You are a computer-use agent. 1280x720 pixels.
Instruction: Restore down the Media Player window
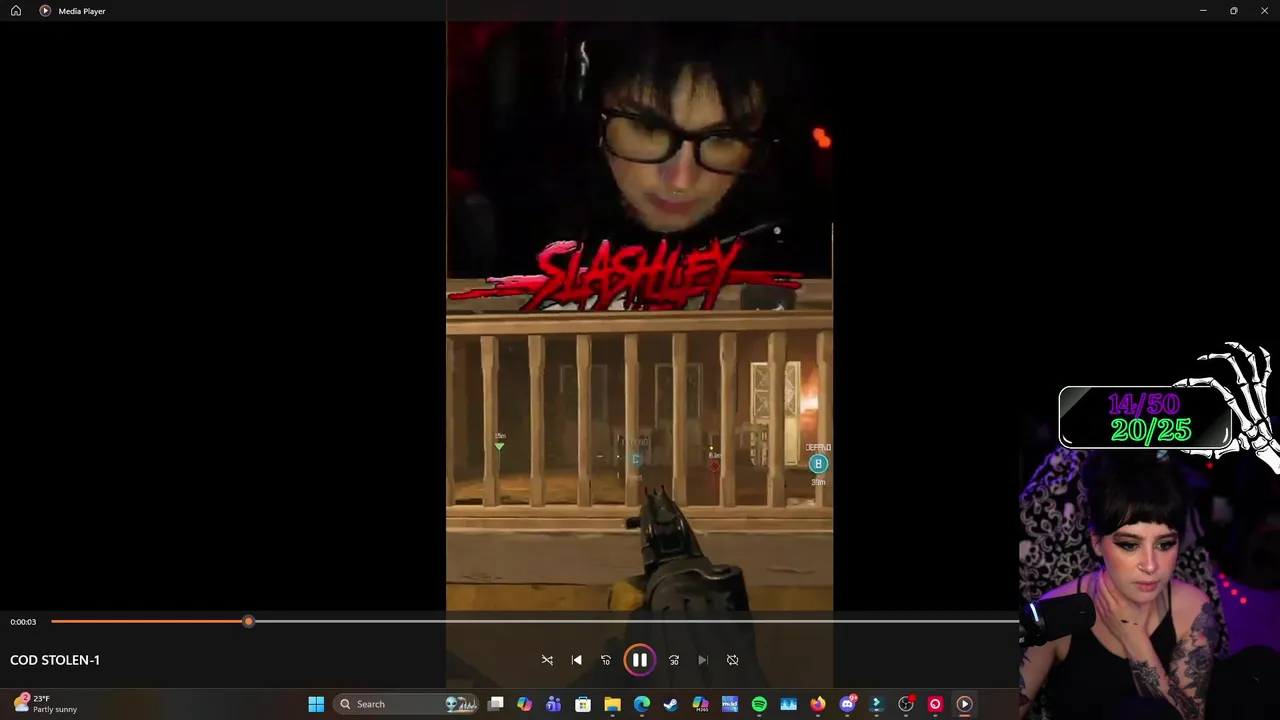click(x=1234, y=11)
